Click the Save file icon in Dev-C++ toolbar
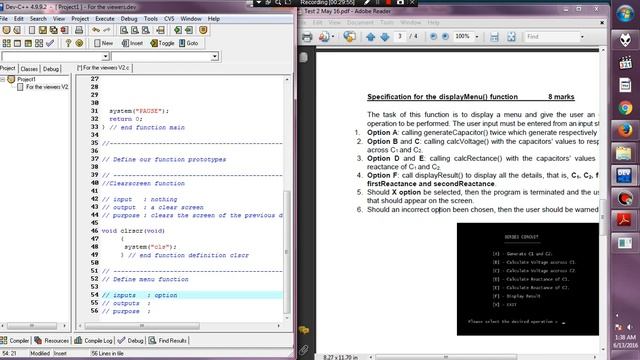 point(43,30)
